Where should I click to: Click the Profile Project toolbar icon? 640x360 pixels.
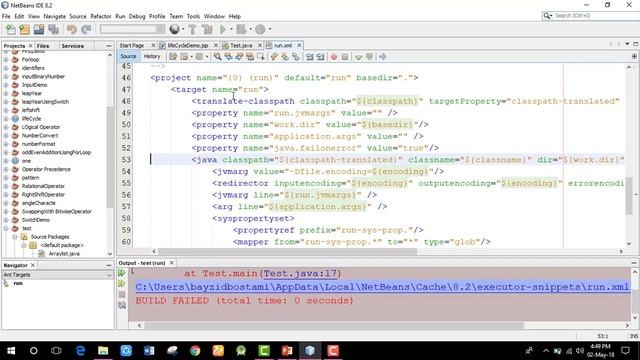pos(260,29)
